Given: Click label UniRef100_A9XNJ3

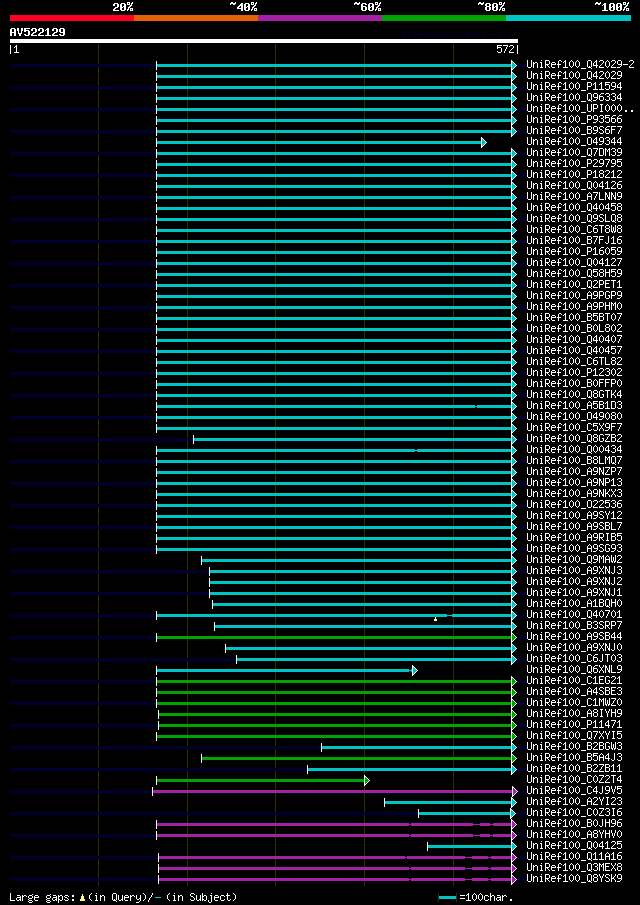Looking at the screenshot, I should point(574,571).
